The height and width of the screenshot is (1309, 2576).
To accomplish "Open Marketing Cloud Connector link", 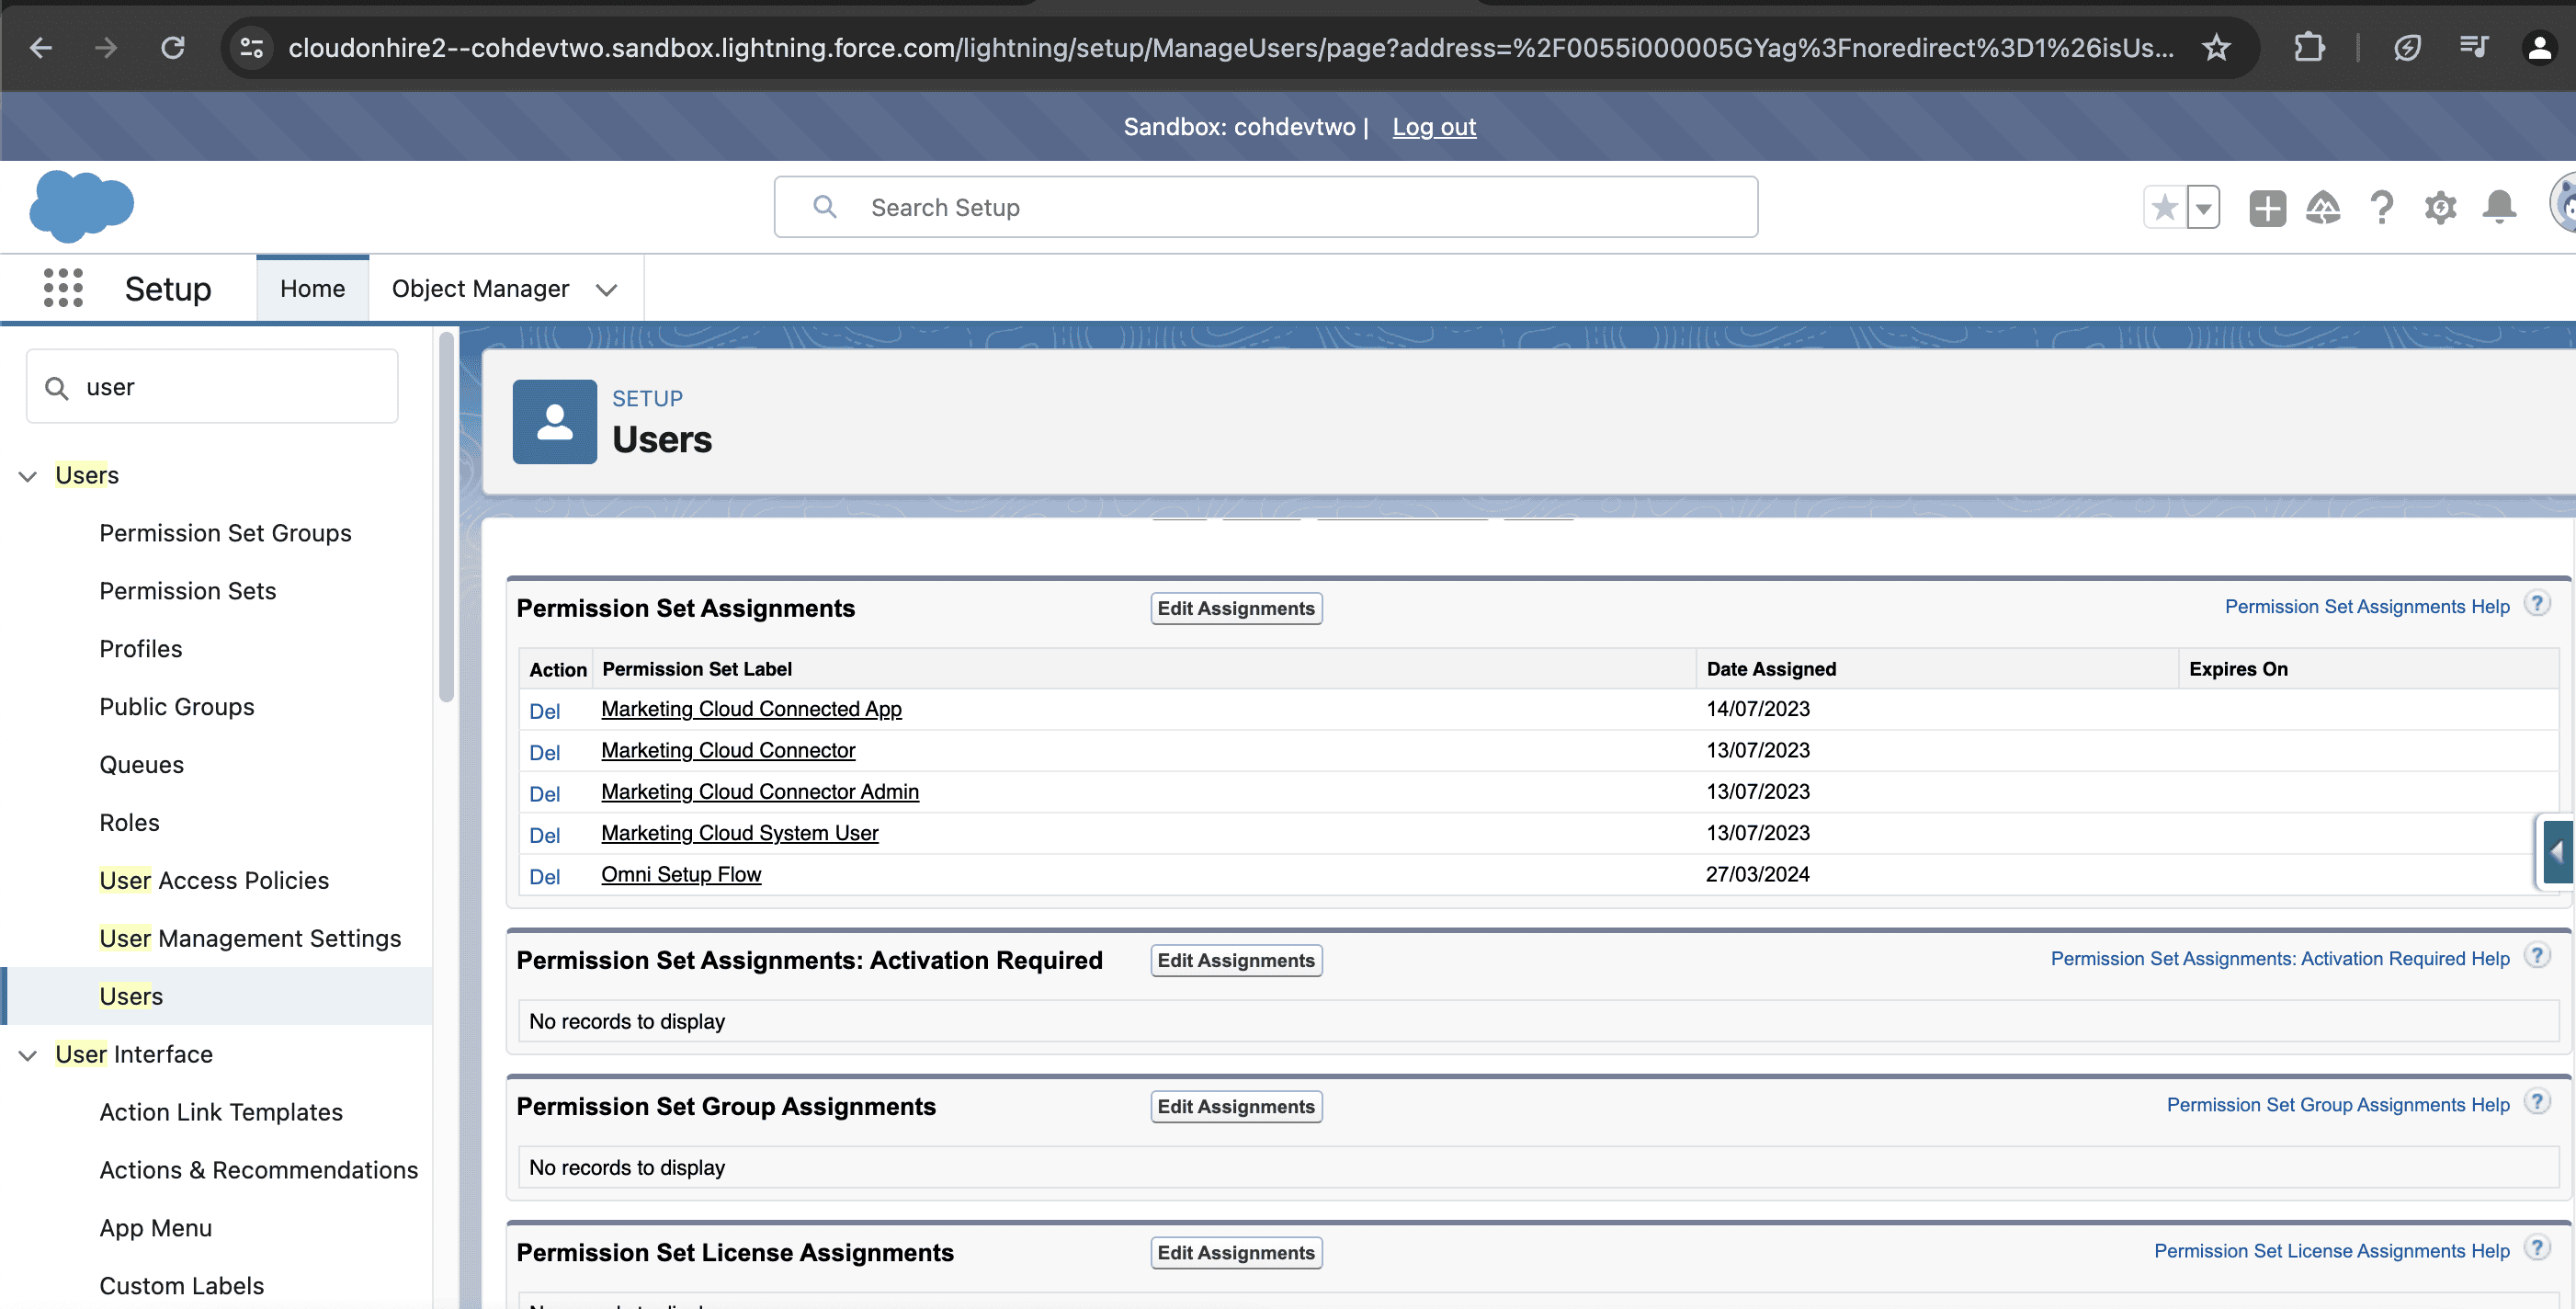I will pyautogui.click(x=728, y=750).
